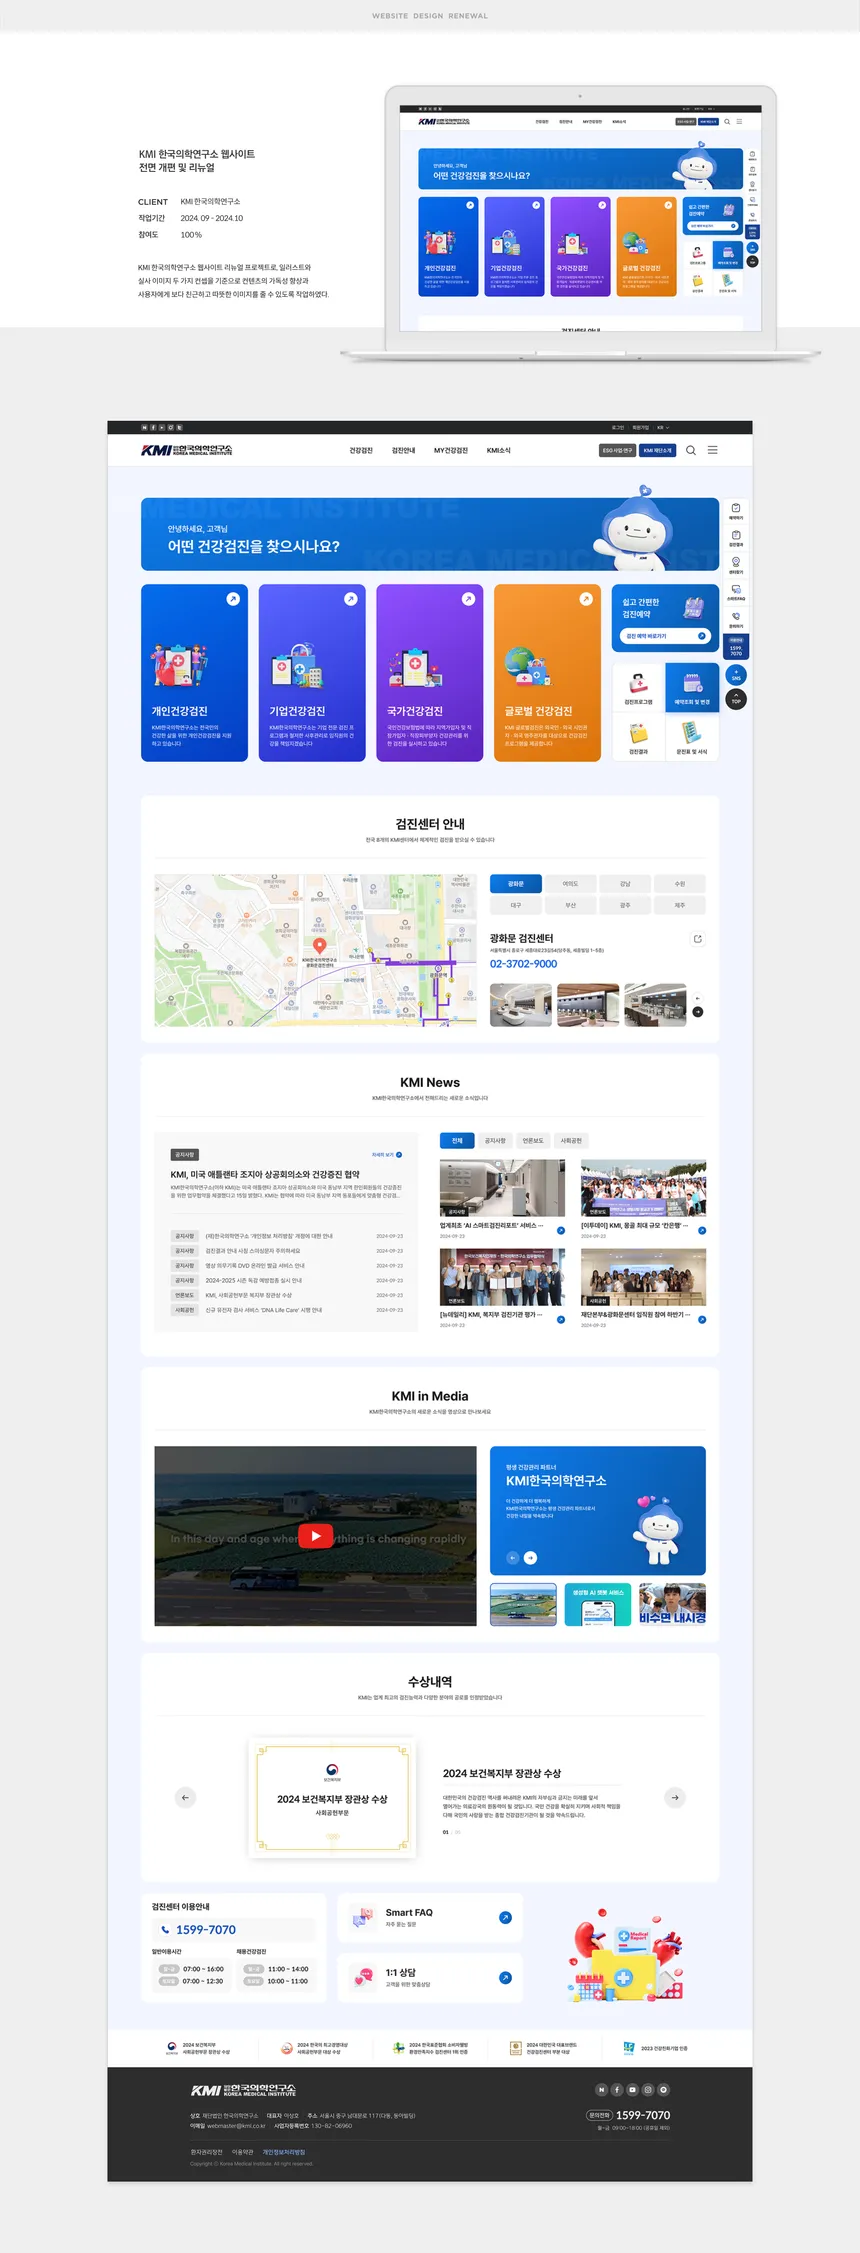The image size is (860, 2253).
Task: Open the 로그인 link in top bar
Action: pyautogui.click(x=618, y=427)
